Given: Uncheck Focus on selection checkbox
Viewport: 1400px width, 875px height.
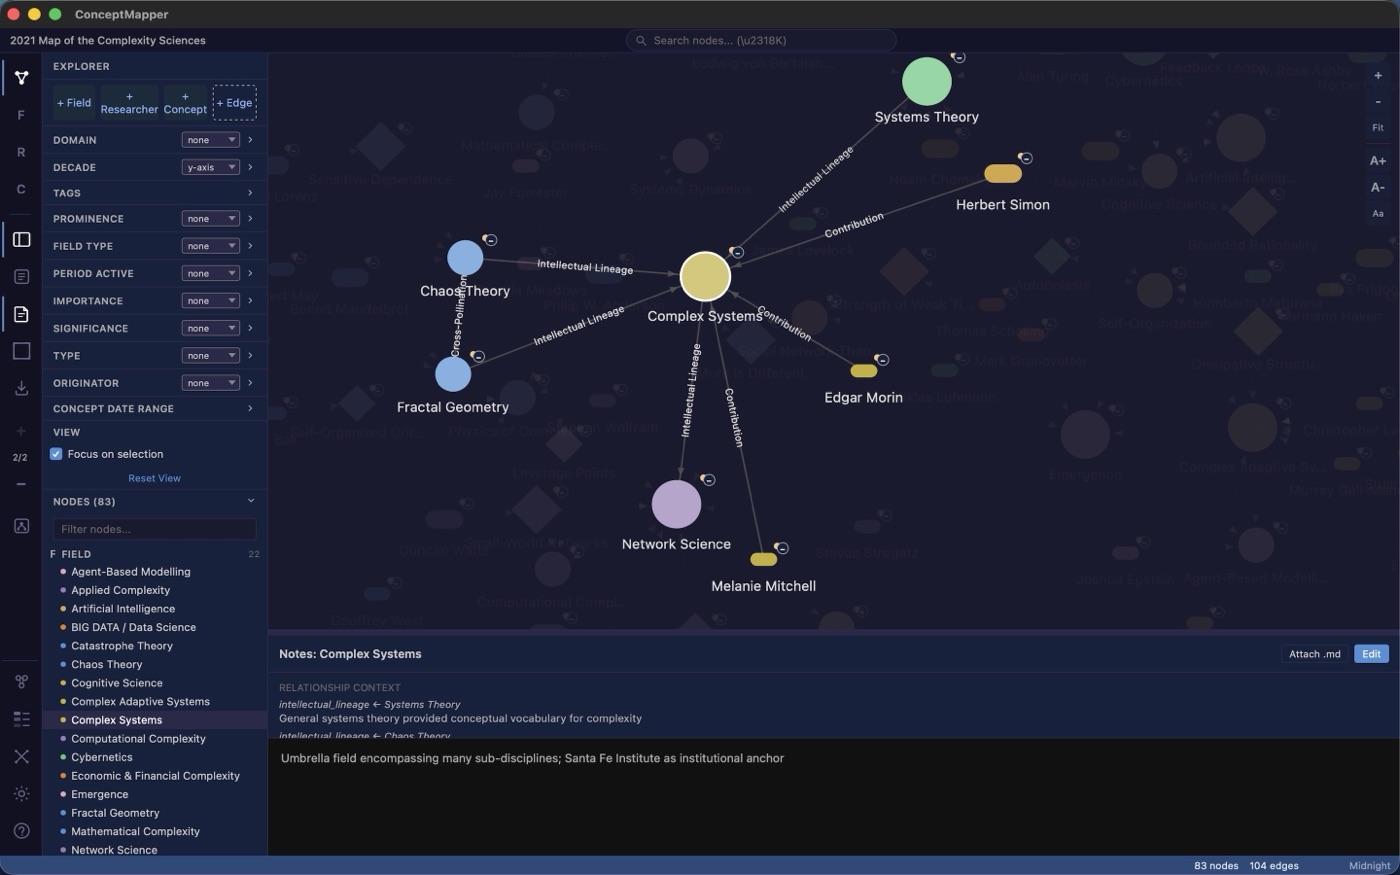Looking at the screenshot, I should point(56,454).
